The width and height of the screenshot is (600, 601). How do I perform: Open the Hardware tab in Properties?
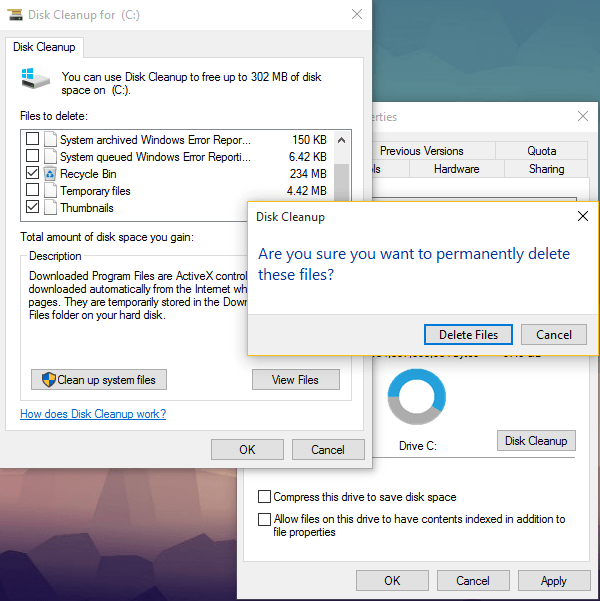click(456, 169)
